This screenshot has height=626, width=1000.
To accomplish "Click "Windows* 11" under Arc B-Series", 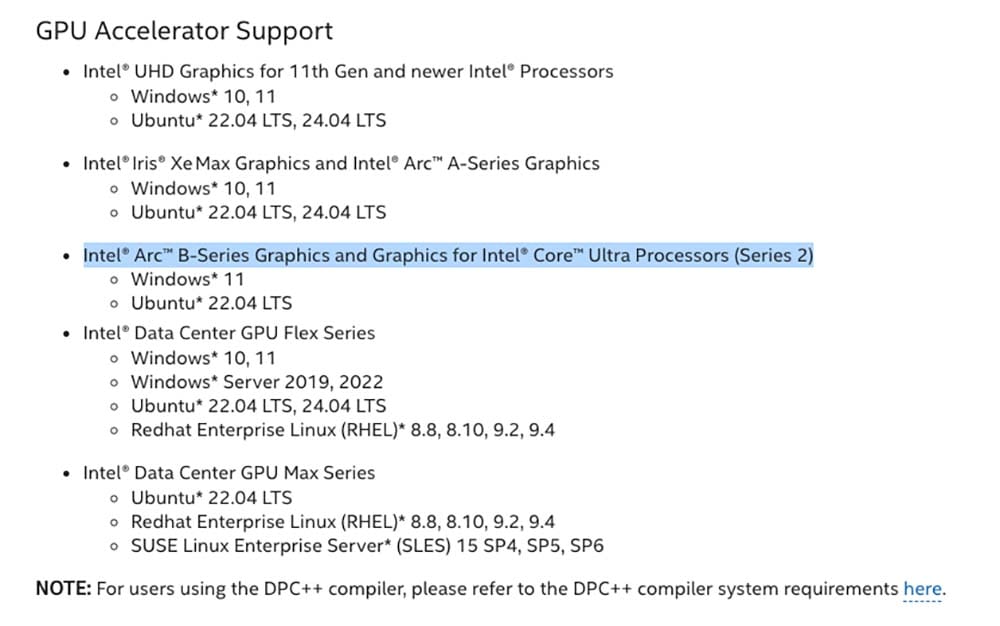I will (187, 279).
